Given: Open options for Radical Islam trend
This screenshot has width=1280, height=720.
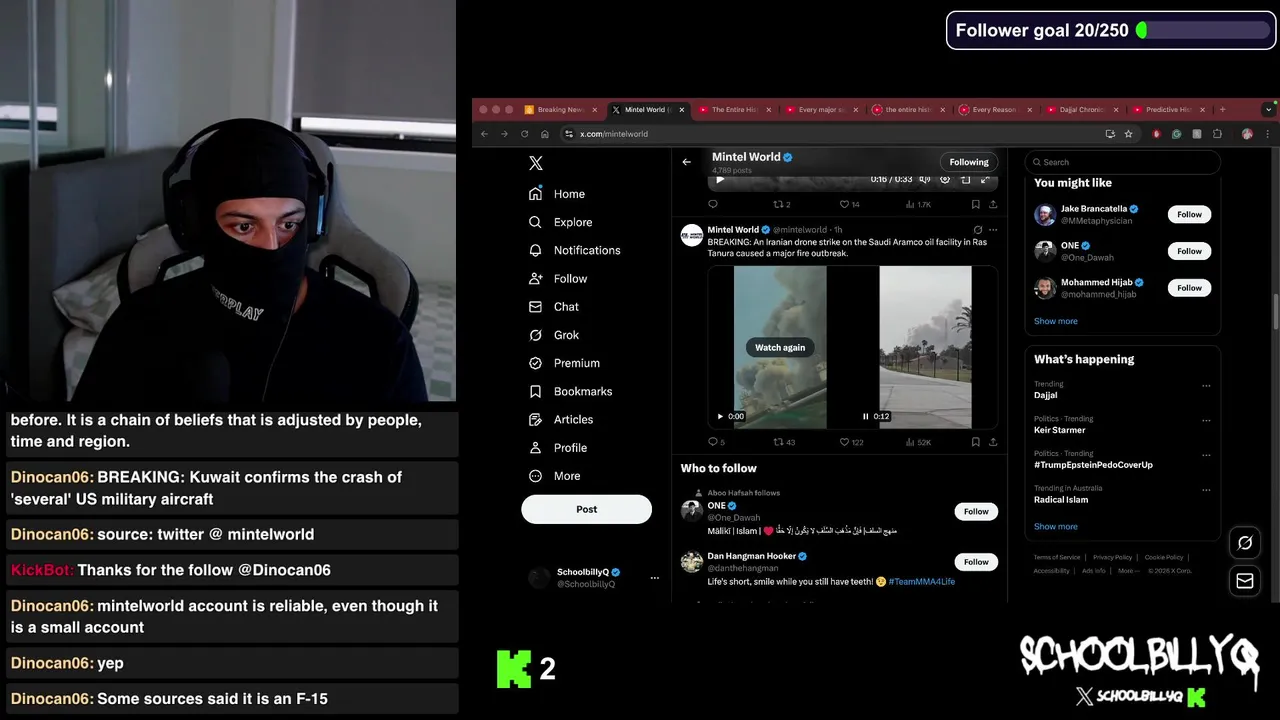Looking at the screenshot, I should tap(1206, 490).
